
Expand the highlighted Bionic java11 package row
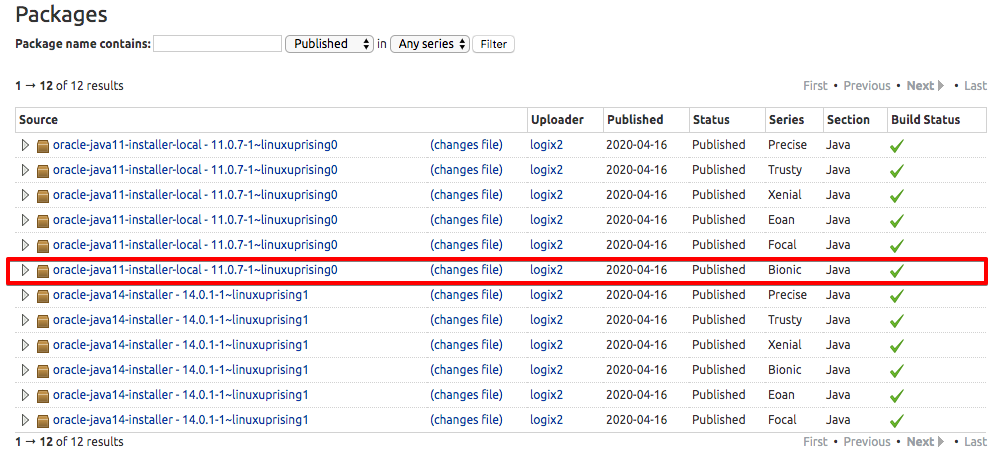pos(26,270)
